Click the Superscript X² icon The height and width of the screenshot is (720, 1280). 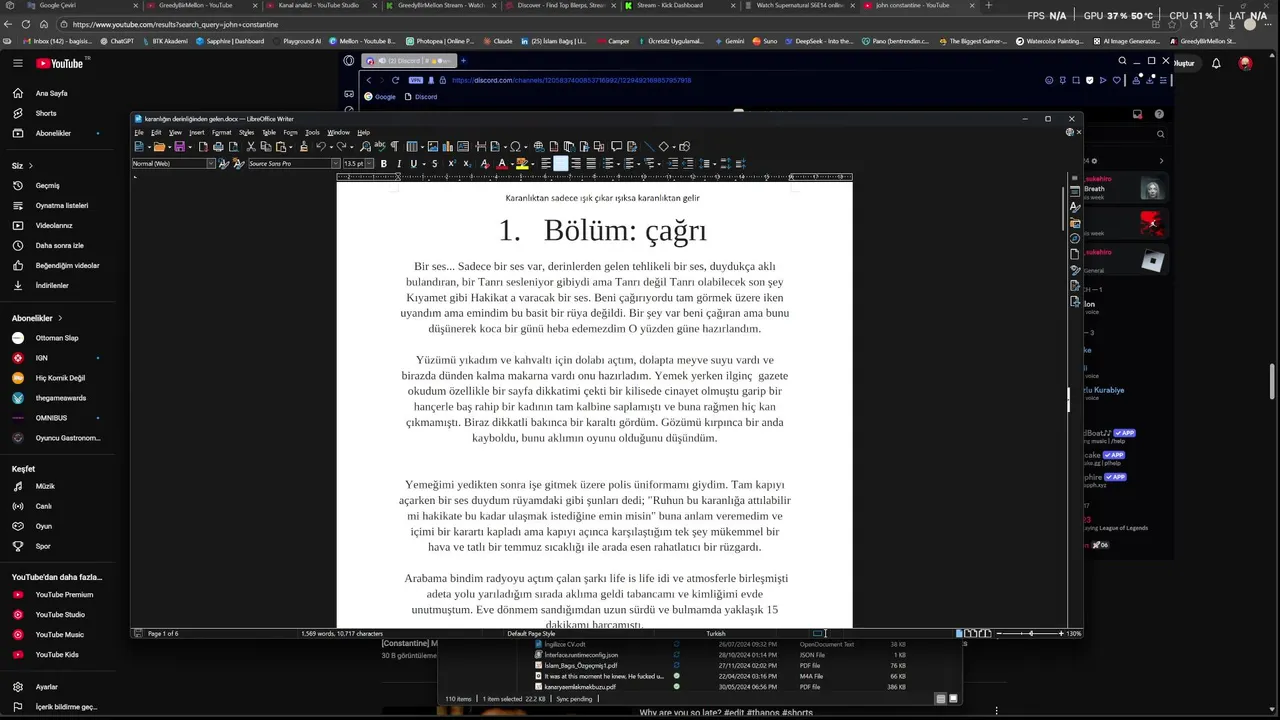(x=452, y=163)
